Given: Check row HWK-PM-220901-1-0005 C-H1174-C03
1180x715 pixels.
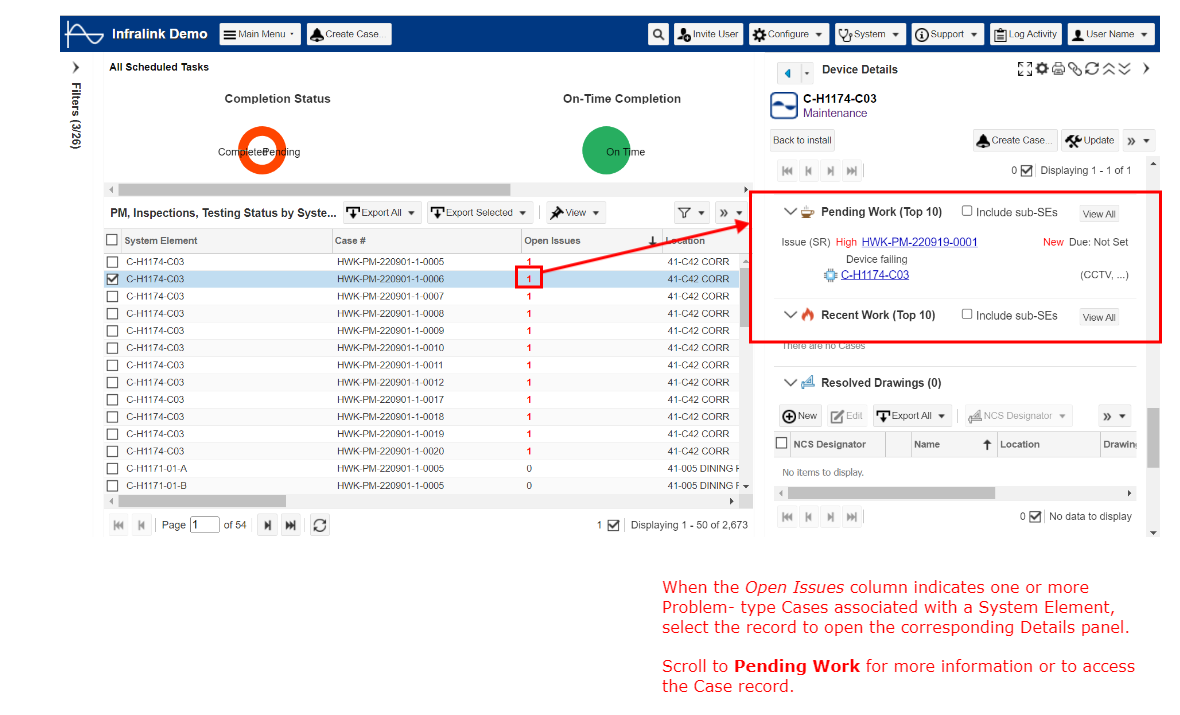Looking at the screenshot, I should coord(112,262).
